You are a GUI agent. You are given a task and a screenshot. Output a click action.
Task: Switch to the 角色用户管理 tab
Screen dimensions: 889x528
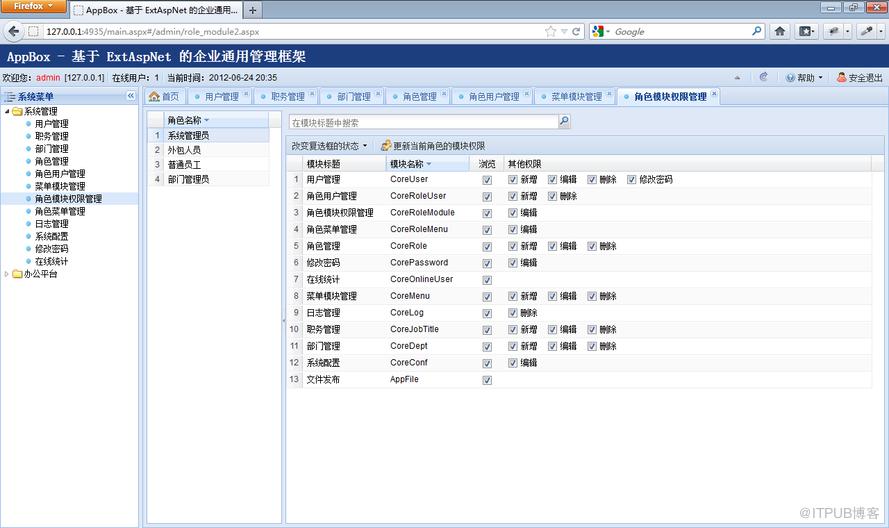[493, 97]
